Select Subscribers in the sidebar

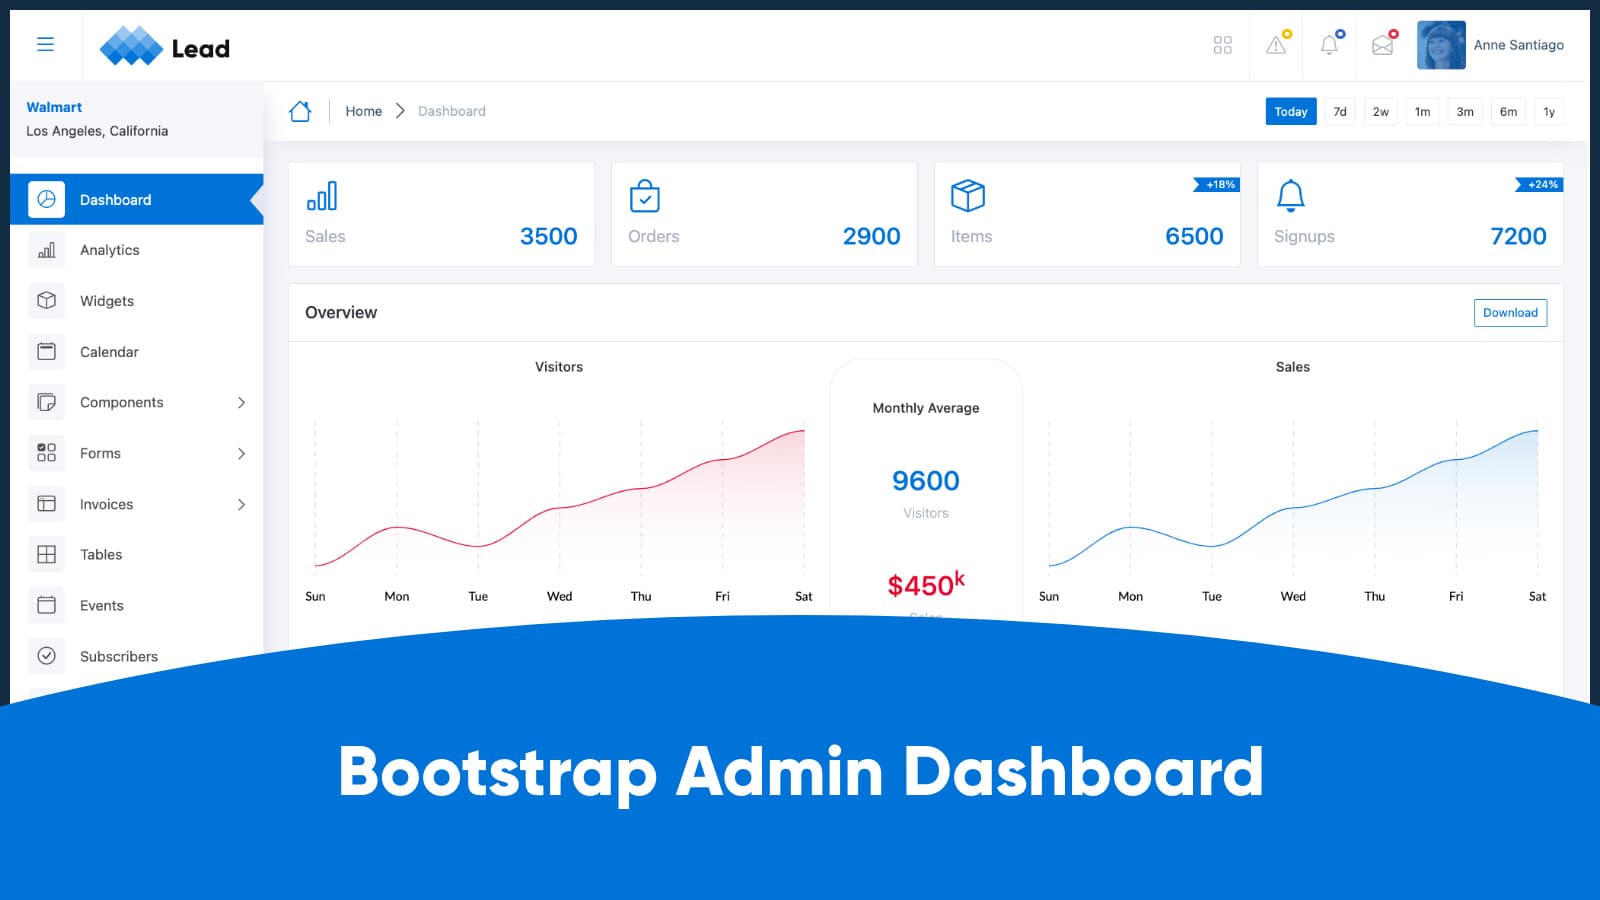(x=118, y=656)
